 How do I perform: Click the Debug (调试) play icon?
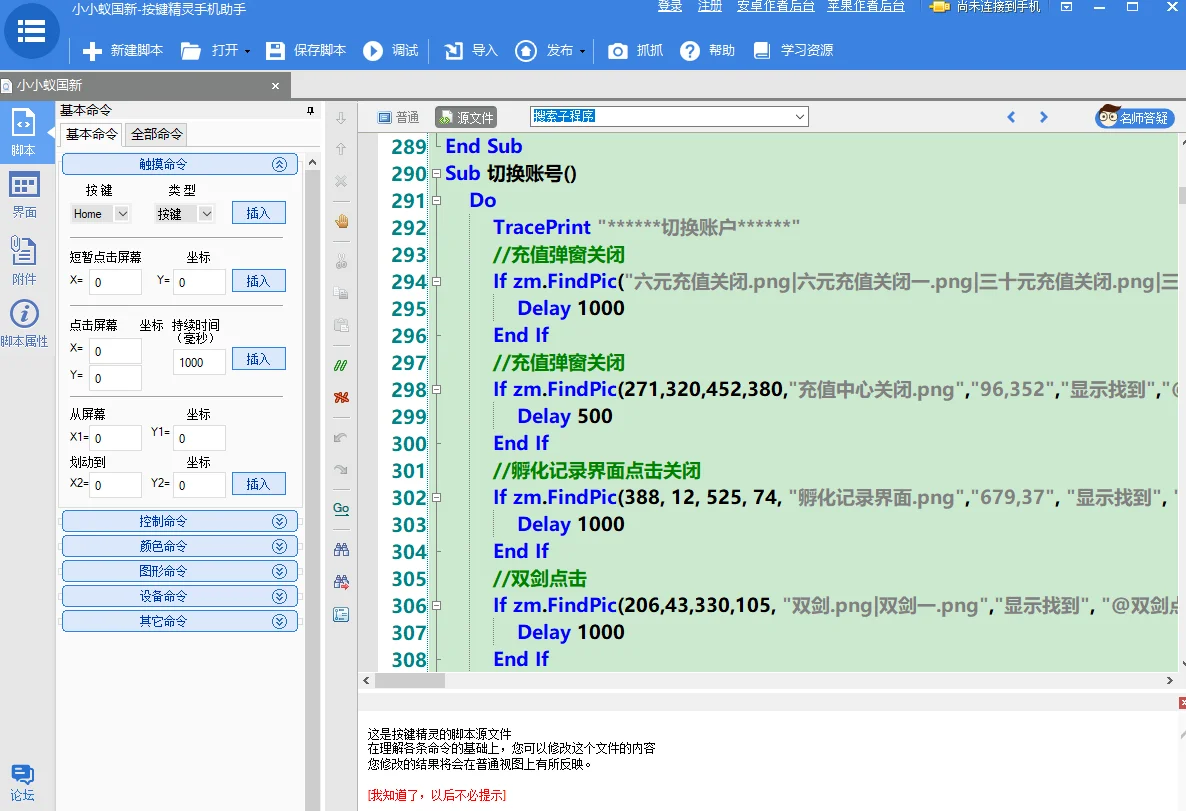click(x=373, y=51)
